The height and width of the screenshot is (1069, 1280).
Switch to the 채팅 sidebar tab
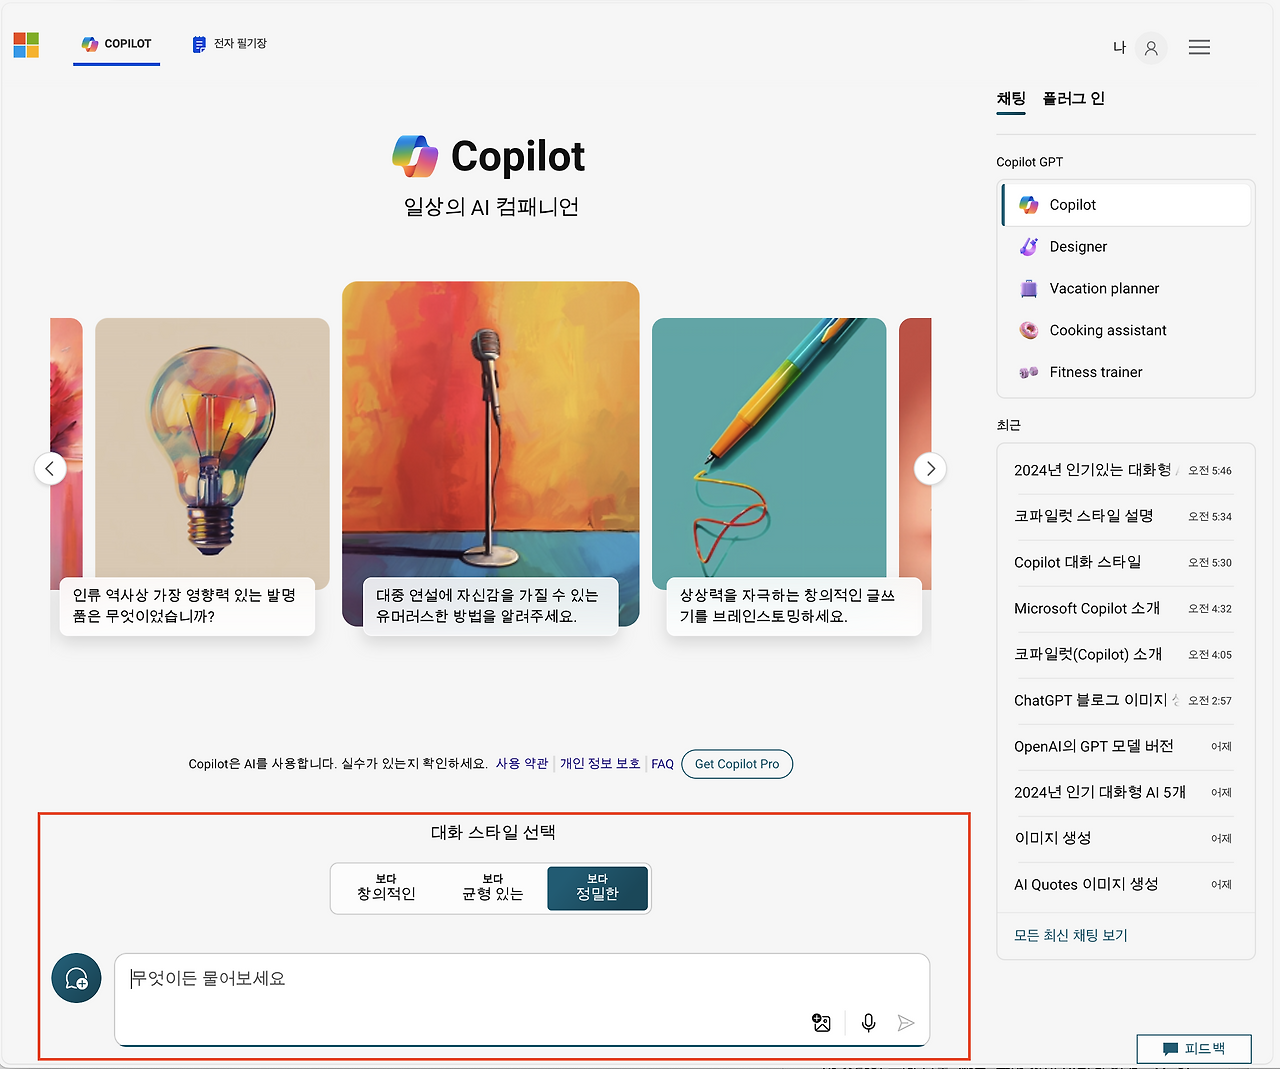click(x=1011, y=99)
